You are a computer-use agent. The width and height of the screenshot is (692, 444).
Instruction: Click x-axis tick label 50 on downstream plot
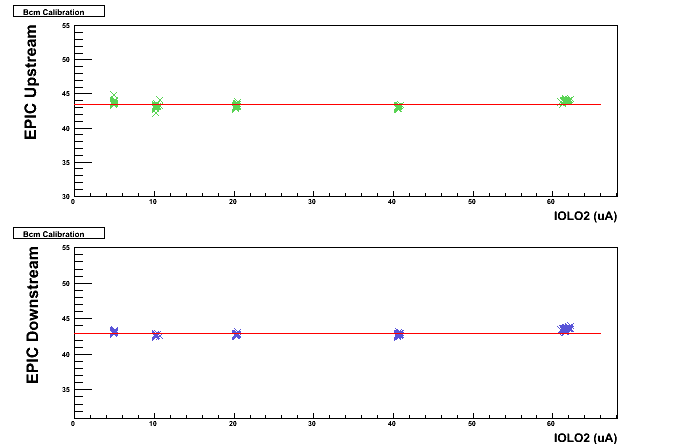click(x=472, y=424)
